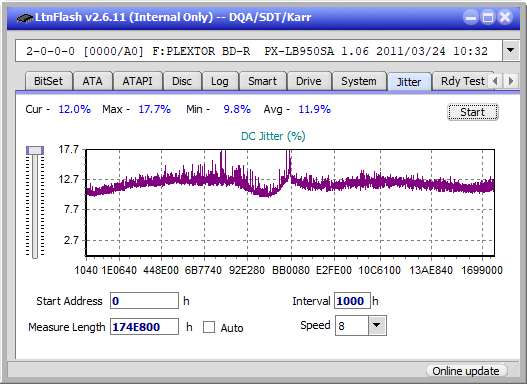Focus the Measure Length field
The height and width of the screenshot is (384, 527).
click(x=145, y=327)
